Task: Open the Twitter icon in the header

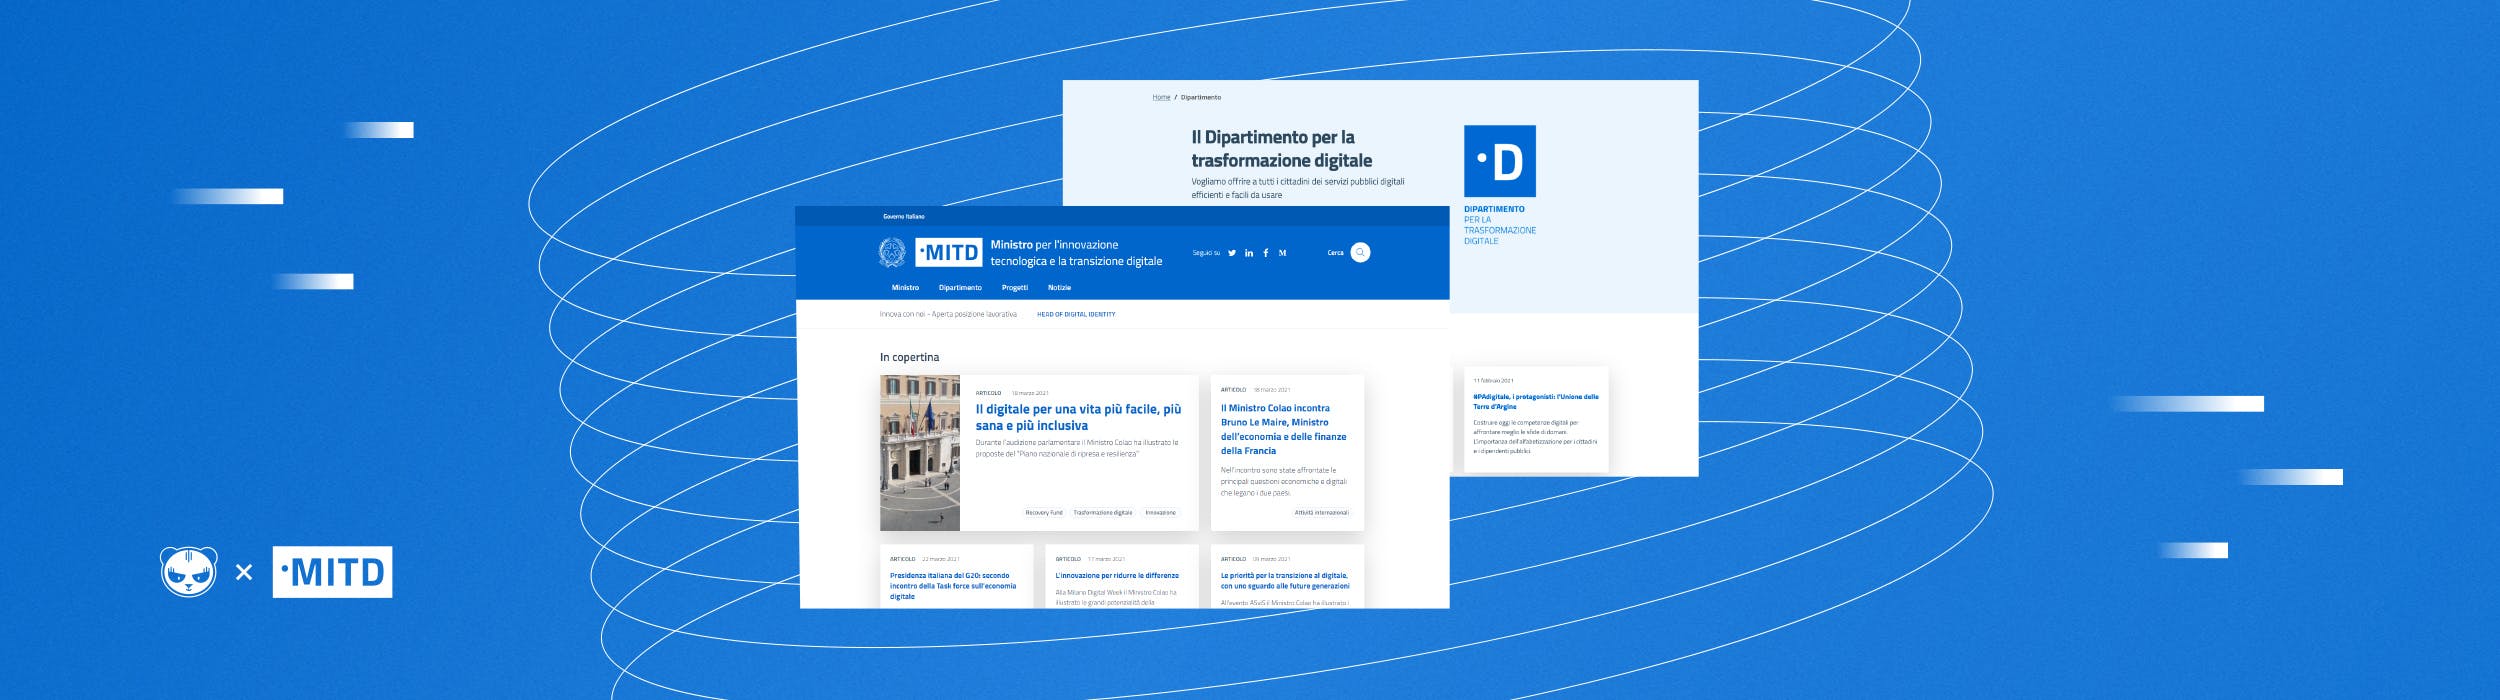Action: 1232,253
